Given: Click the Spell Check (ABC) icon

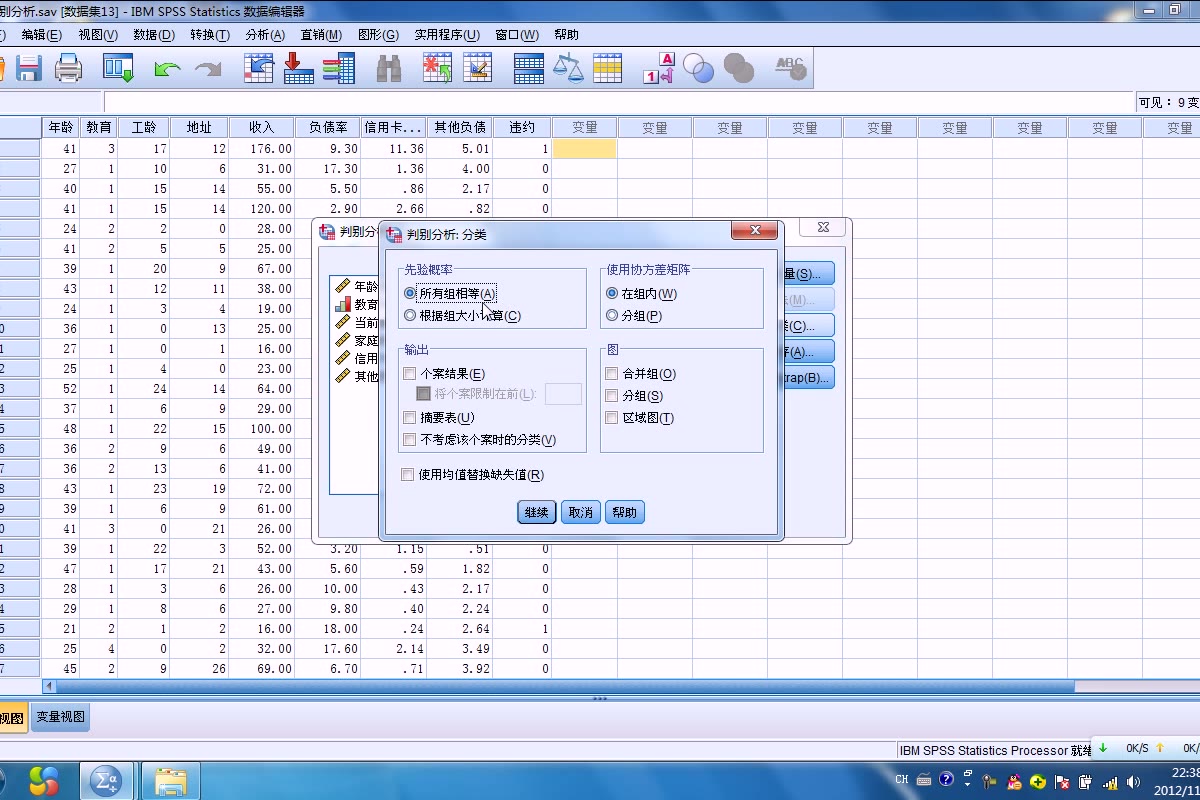Looking at the screenshot, I should click(x=790, y=68).
